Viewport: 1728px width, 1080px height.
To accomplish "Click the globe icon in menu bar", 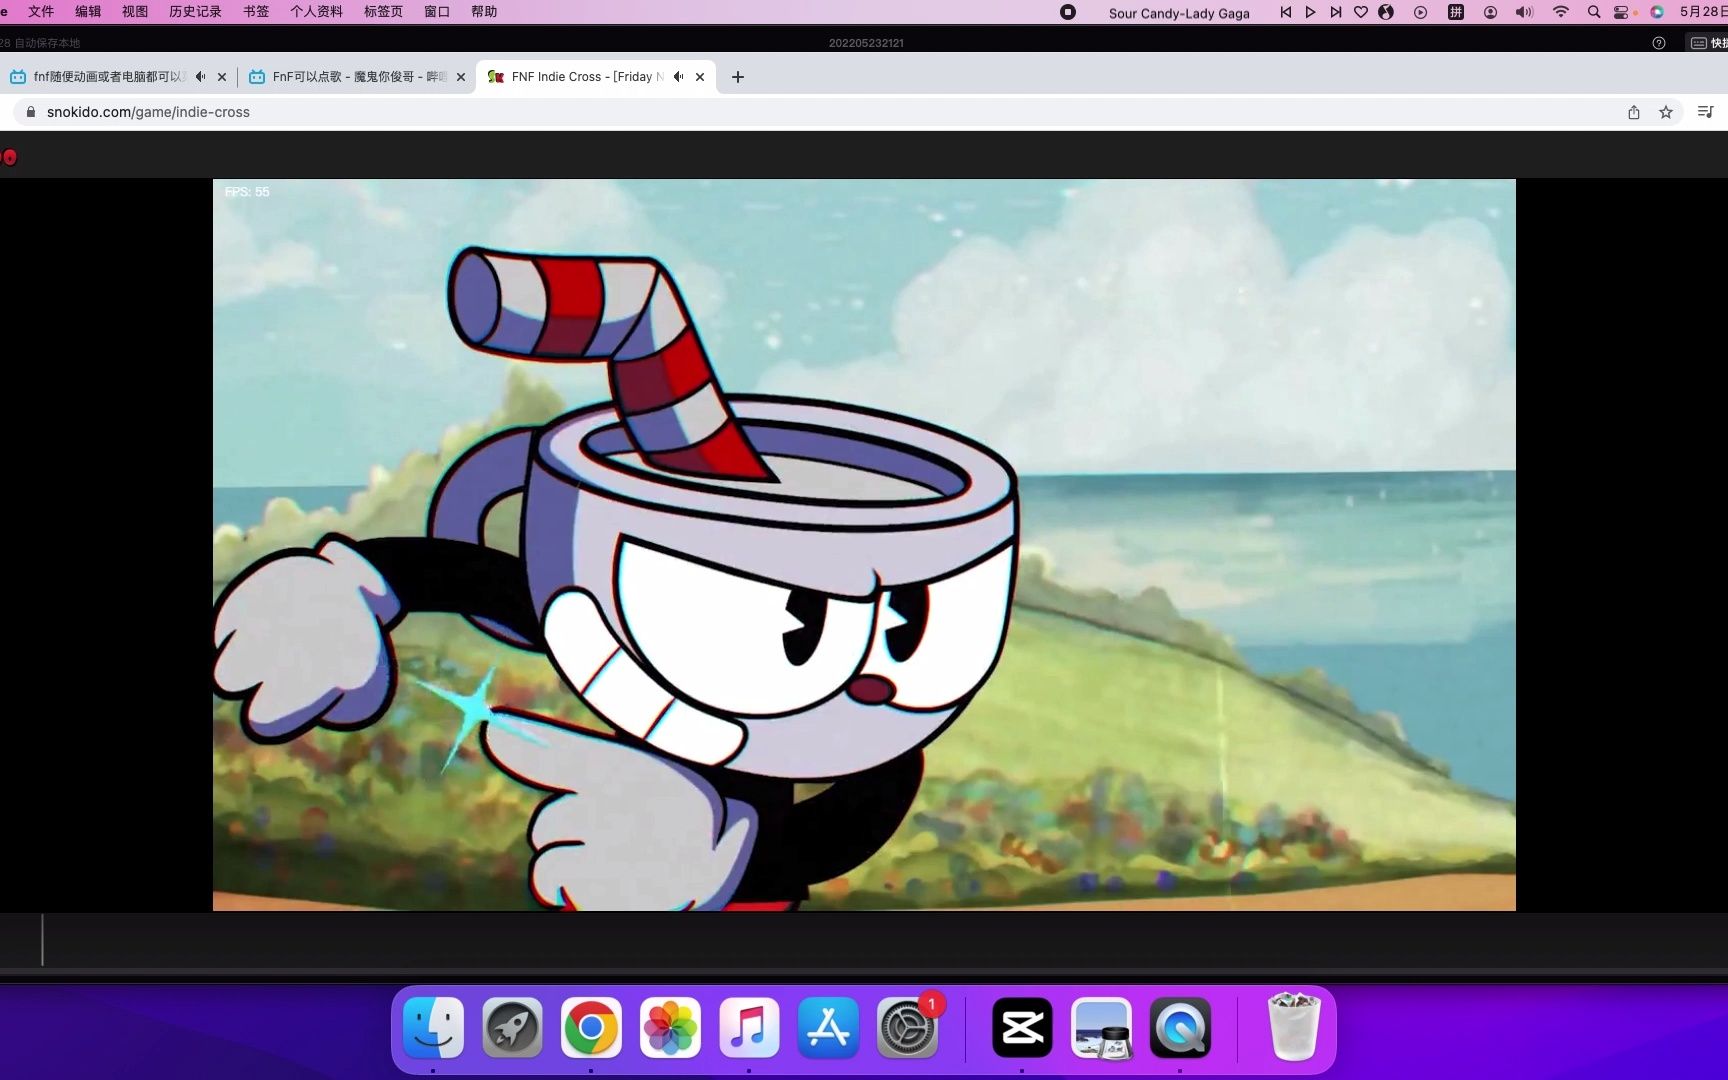I will [x=1386, y=12].
